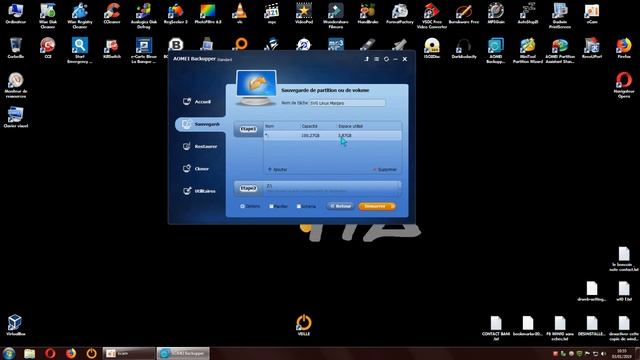Open Ordinateur desktop icon
The image size is (640, 360).
pyautogui.click(x=16, y=13)
